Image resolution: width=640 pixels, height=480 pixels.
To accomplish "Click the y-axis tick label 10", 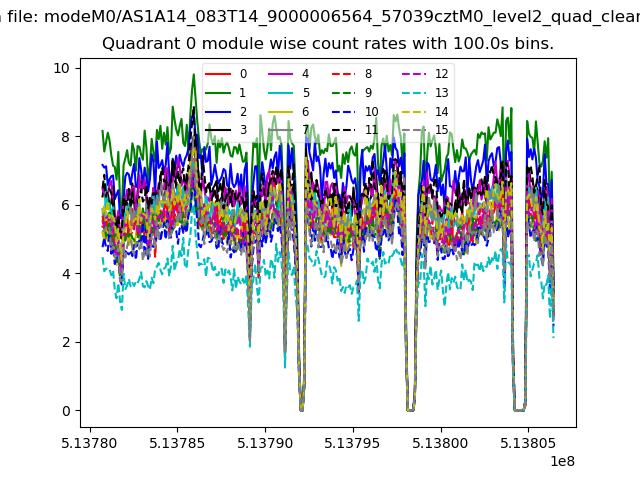I will coord(60,68).
